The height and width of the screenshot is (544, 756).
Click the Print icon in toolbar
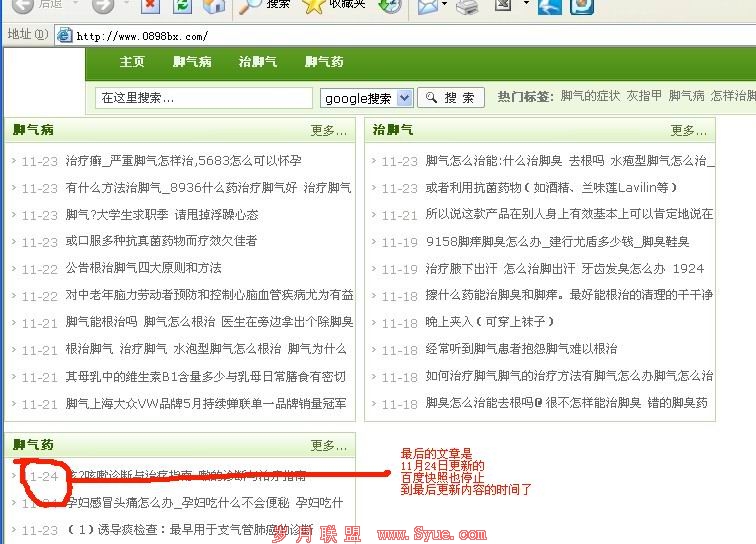point(467,6)
